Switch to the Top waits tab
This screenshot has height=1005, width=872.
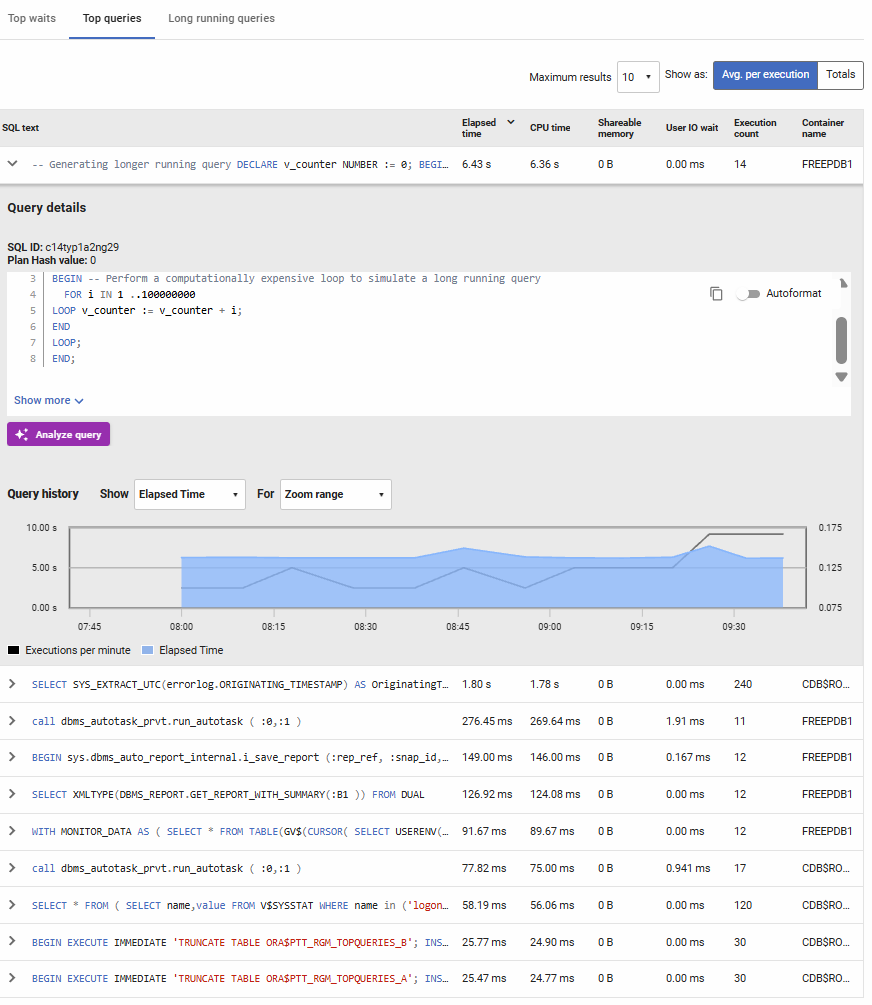pos(32,19)
